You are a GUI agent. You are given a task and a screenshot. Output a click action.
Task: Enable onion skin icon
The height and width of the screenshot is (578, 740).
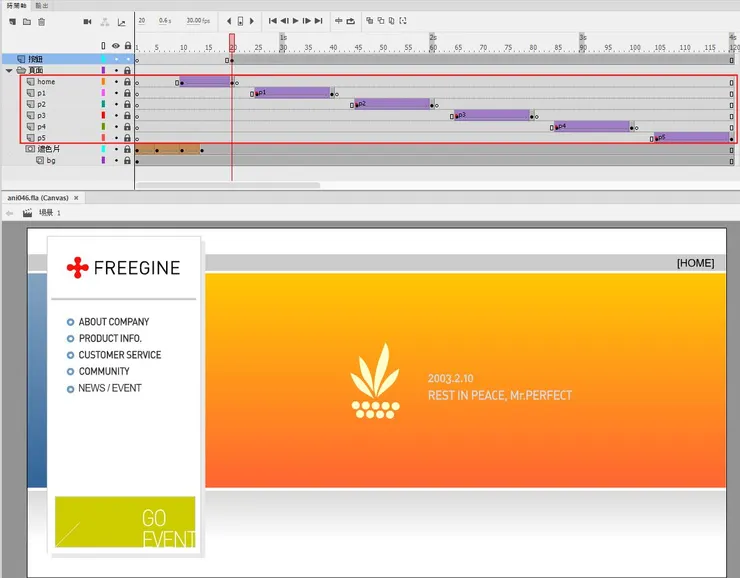(370, 21)
